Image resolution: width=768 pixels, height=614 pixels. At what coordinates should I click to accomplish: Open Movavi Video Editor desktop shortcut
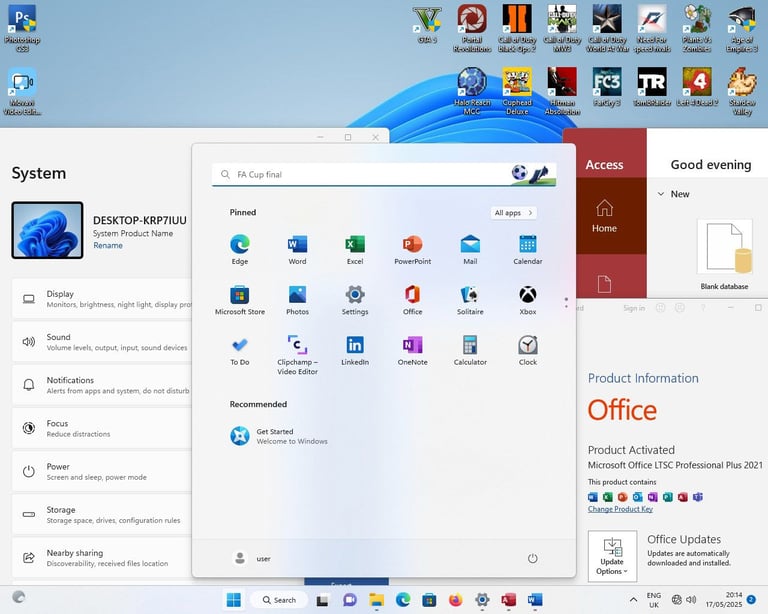pyautogui.click(x=22, y=91)
